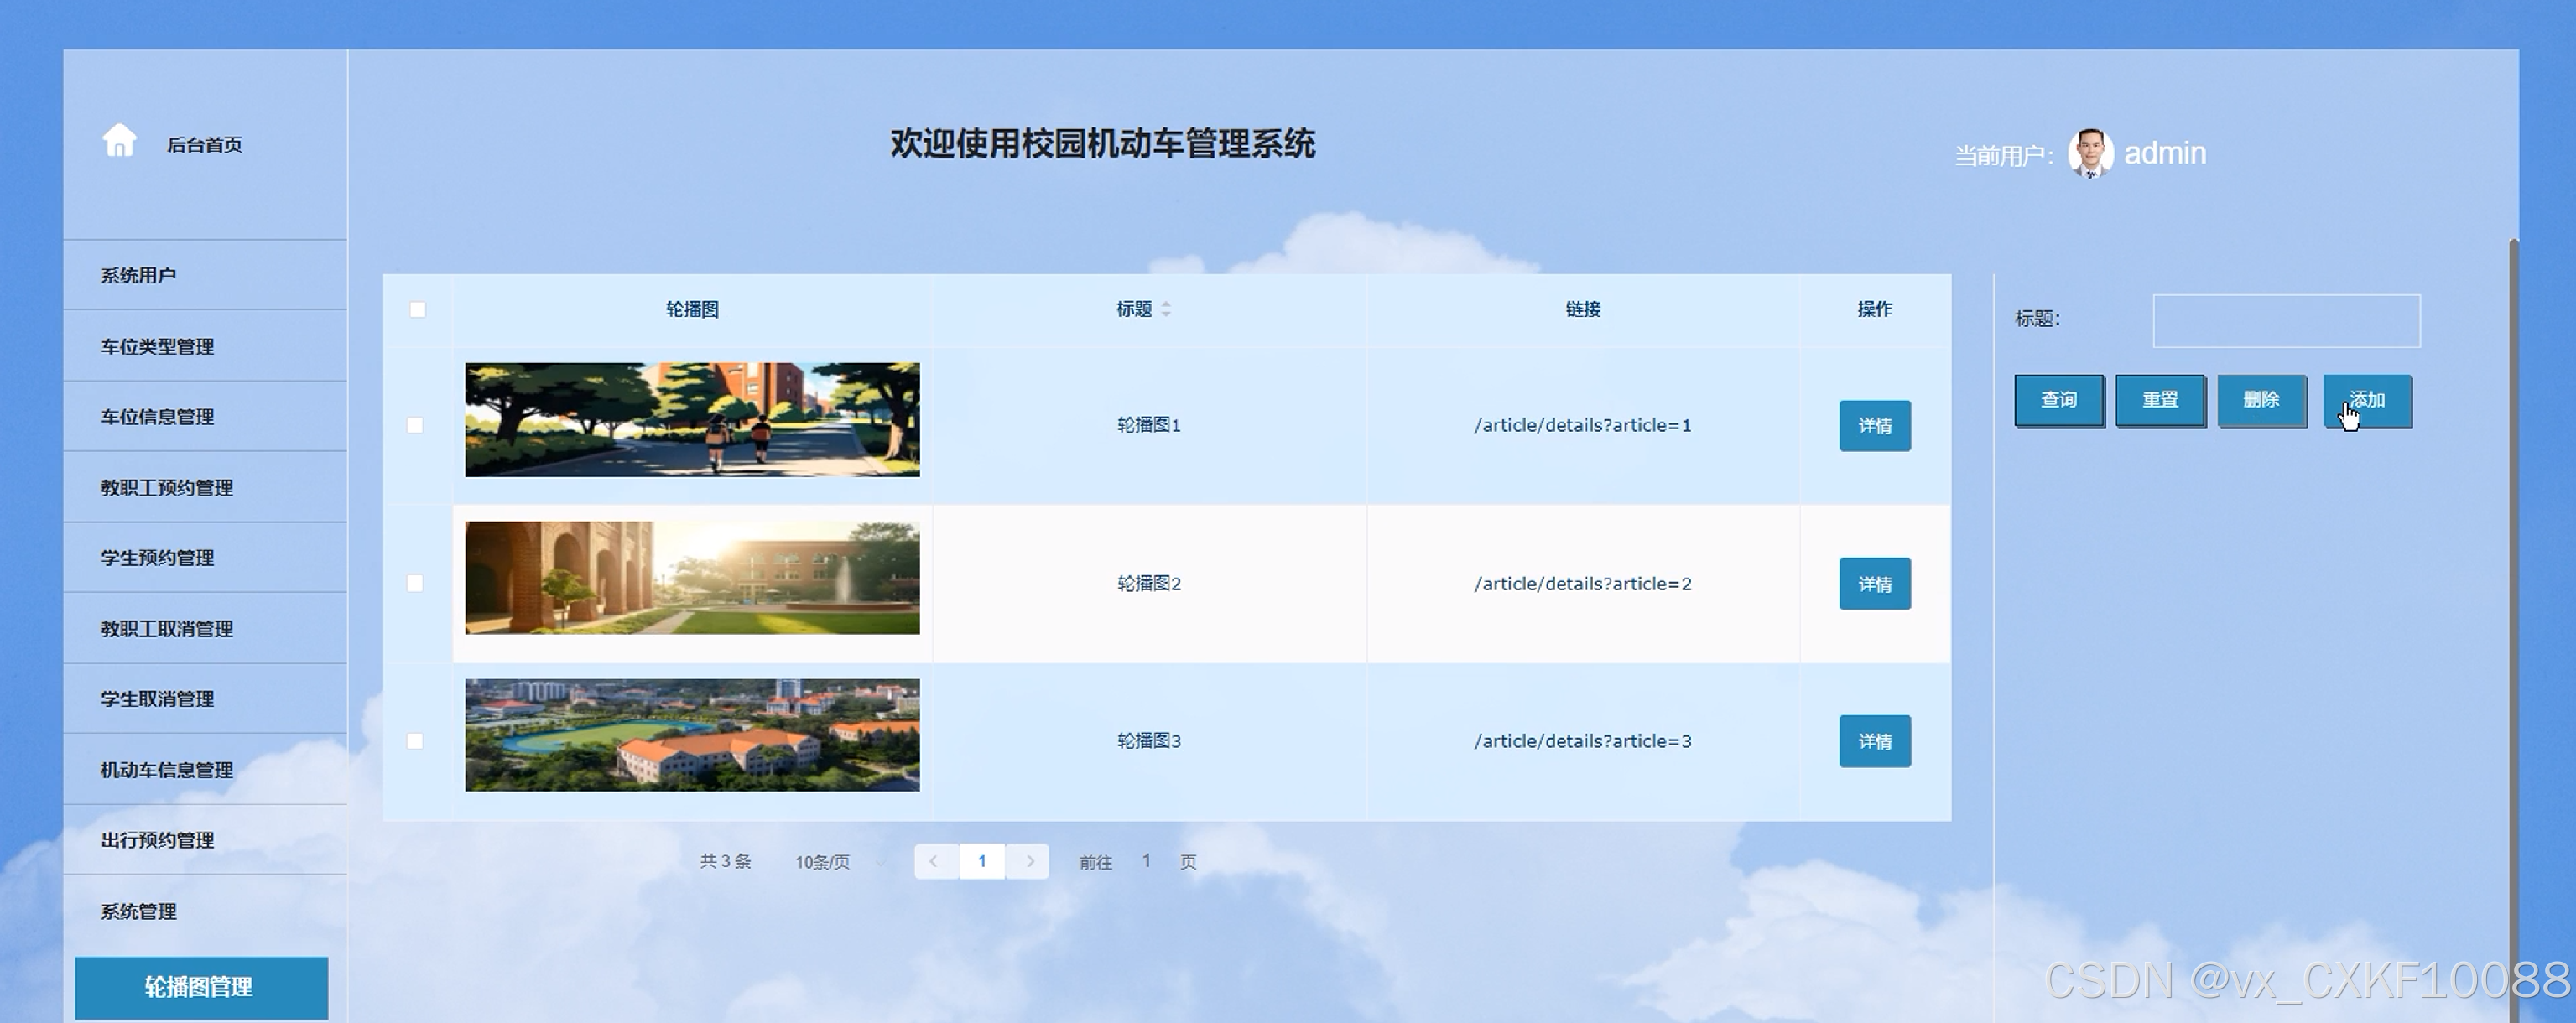Open the 10条/页 page size dropdown
Screen dimensions: 2576x1023
coord(838,862)
